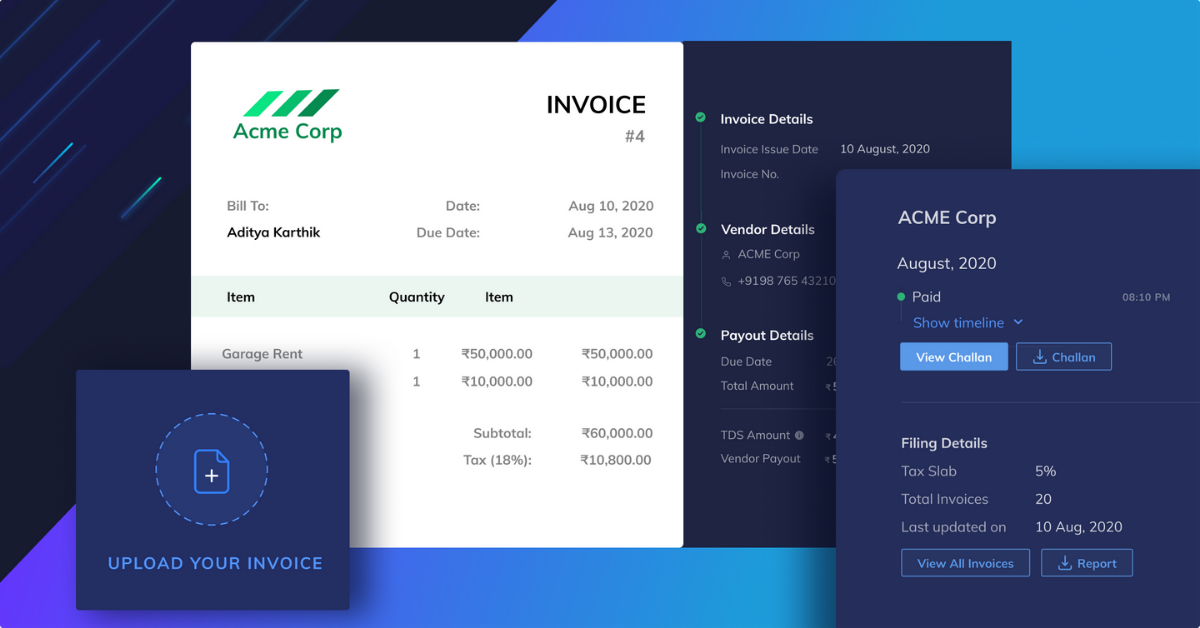Click the file plus upload icon
Viewport: 1200px width, 628px height.
click(x=211, y=470)
